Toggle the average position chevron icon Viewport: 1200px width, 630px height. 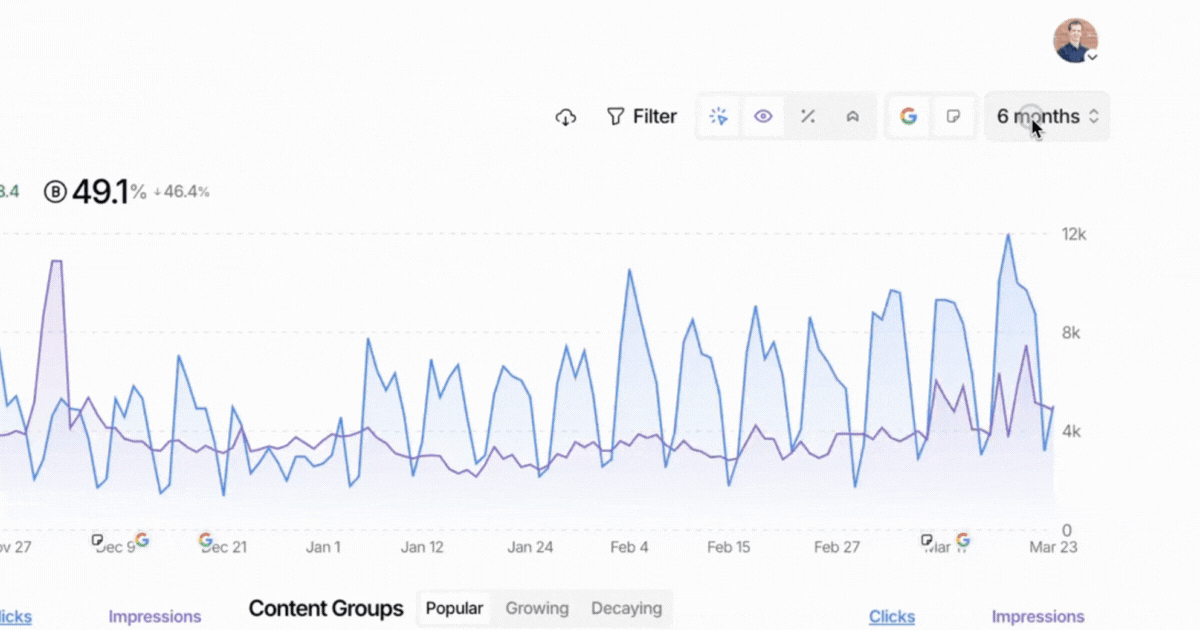click(x=853, y=117)
